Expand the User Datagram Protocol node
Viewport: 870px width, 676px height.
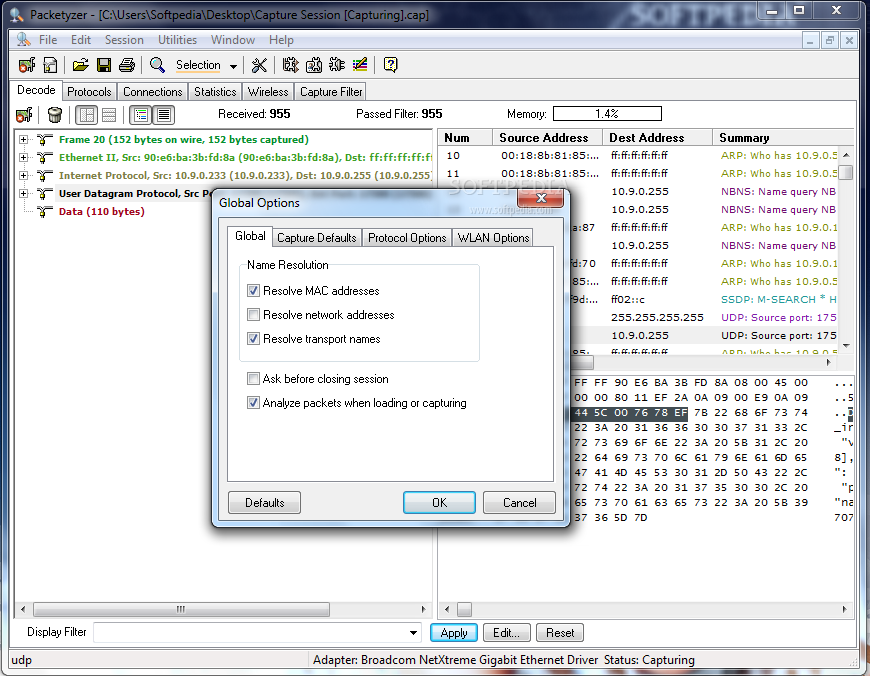(x=23, y=193)
